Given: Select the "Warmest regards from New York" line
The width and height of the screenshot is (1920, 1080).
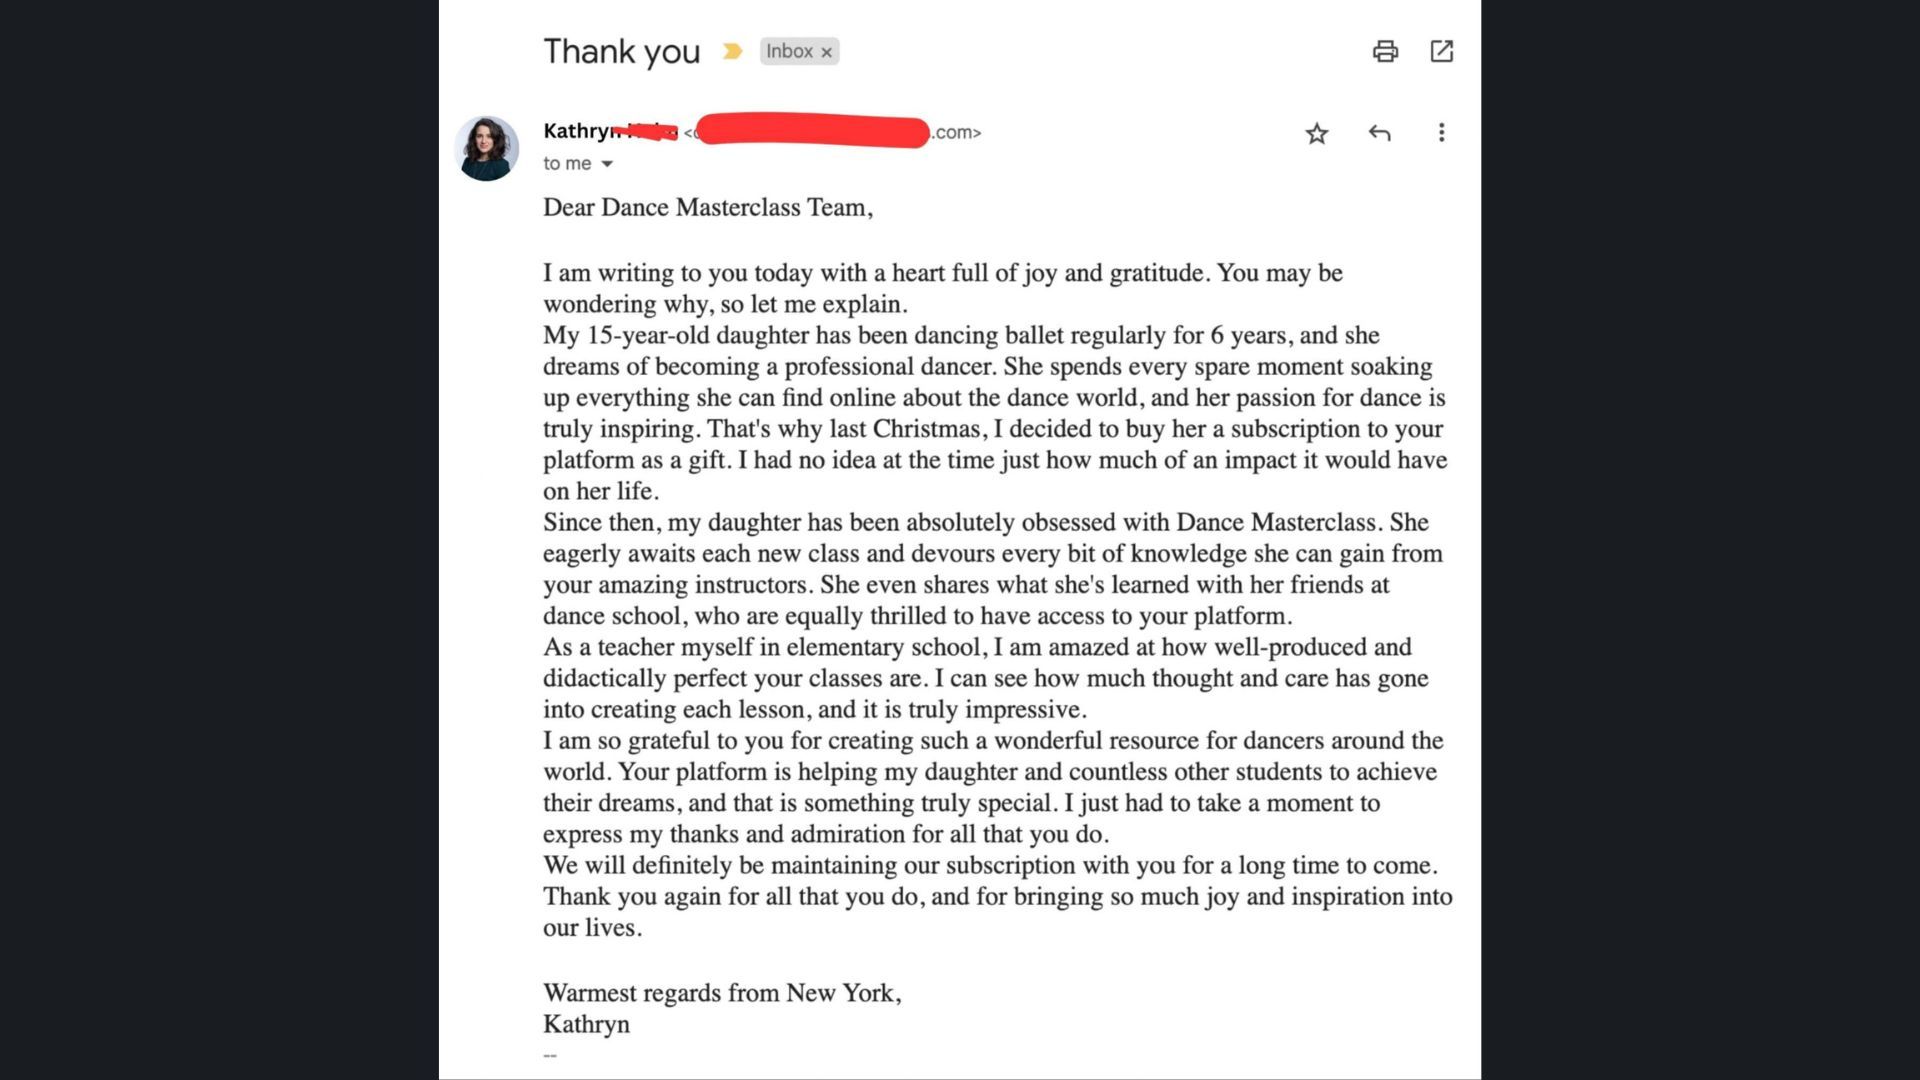Looking at the screenshot, I should [722, 993].
